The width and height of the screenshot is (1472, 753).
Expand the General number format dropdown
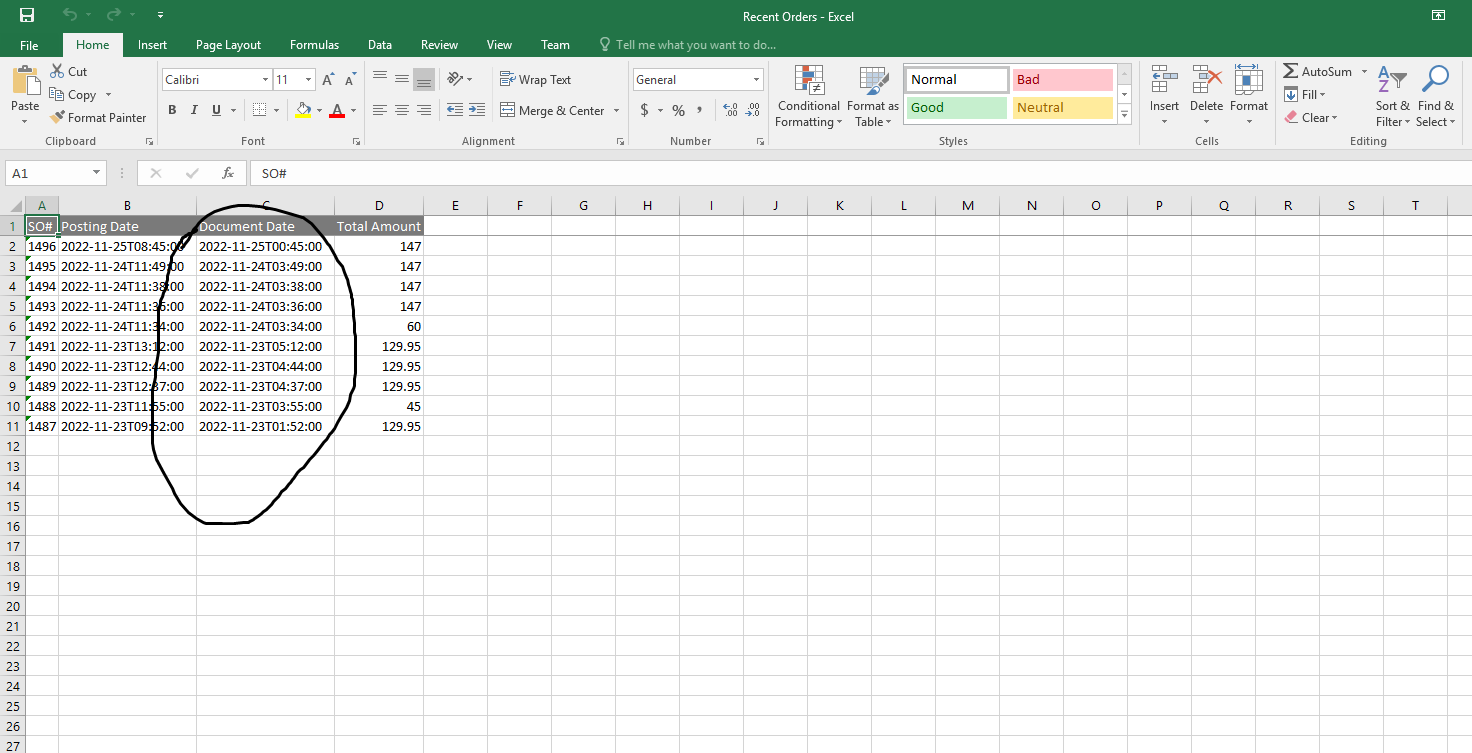tap(756, 80)
